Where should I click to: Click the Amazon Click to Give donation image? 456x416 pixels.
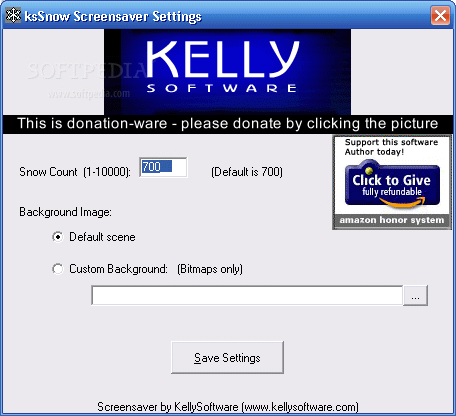[392, 182]
